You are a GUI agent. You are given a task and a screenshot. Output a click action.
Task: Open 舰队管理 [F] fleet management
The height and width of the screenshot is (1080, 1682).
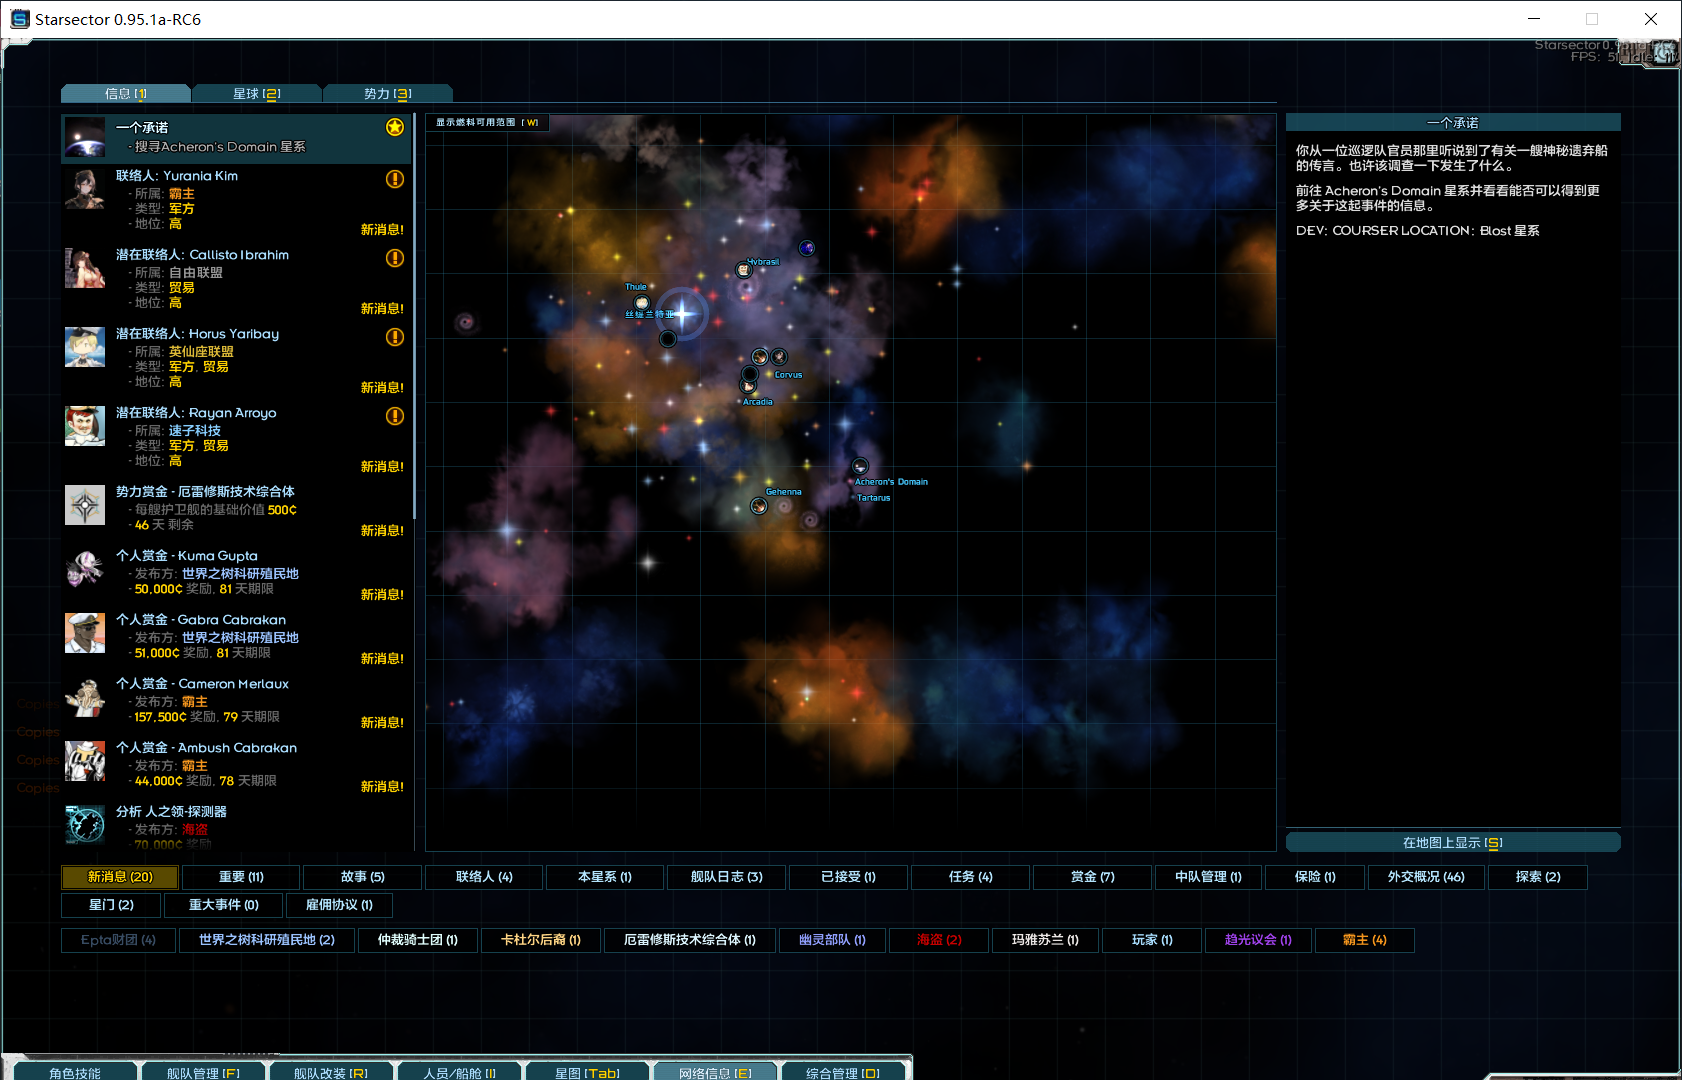[x=203, y=1072]
